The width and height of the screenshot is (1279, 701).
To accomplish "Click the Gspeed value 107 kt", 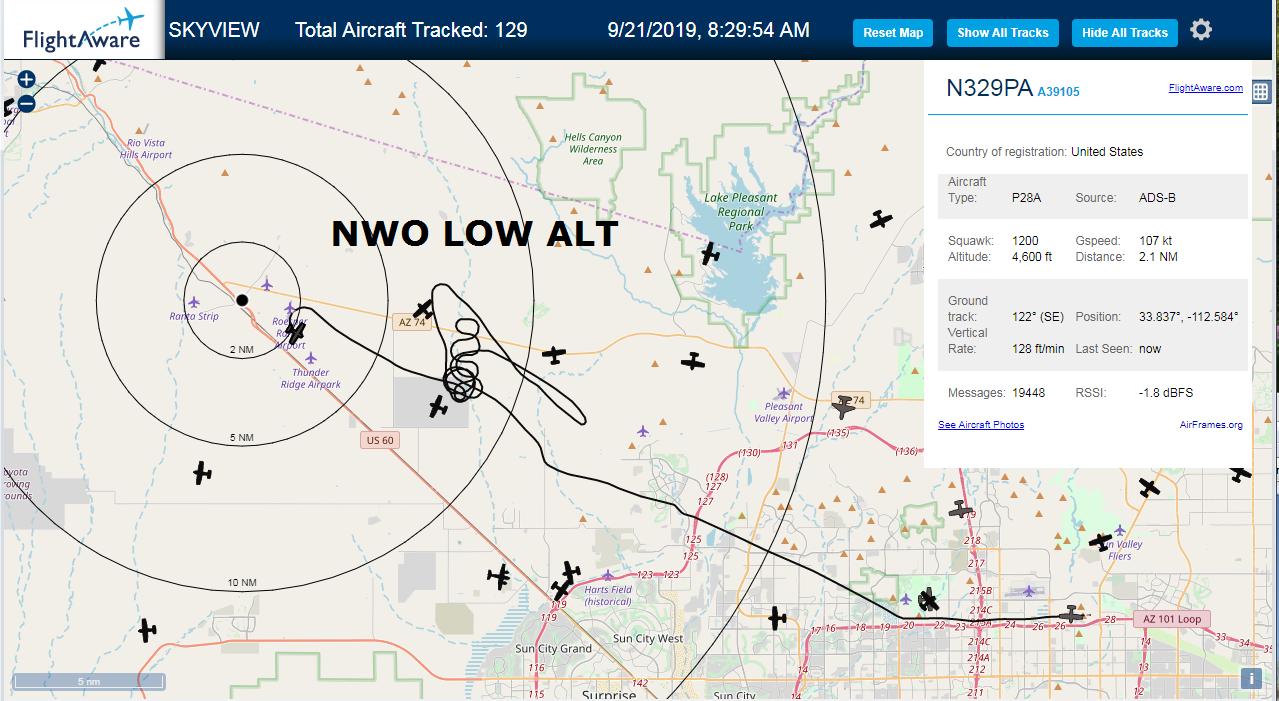I will (1155, 241).
